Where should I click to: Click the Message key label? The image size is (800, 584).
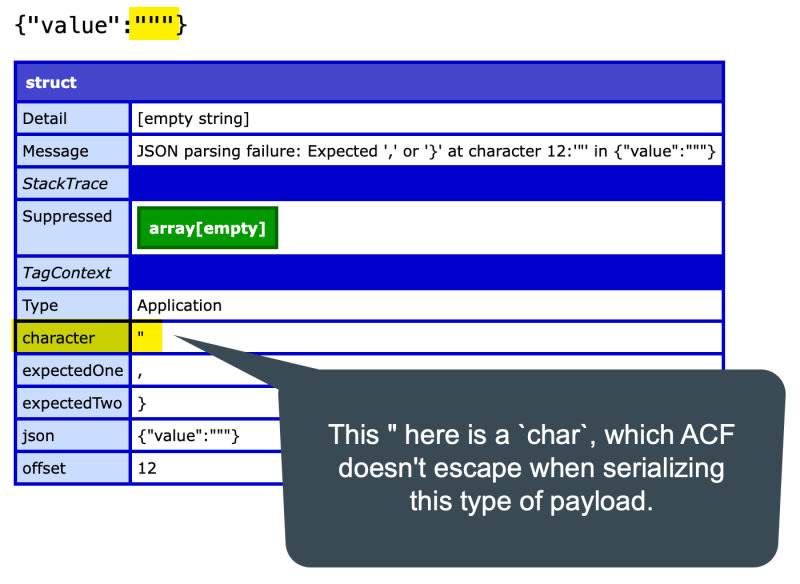[x=55, y=151]
